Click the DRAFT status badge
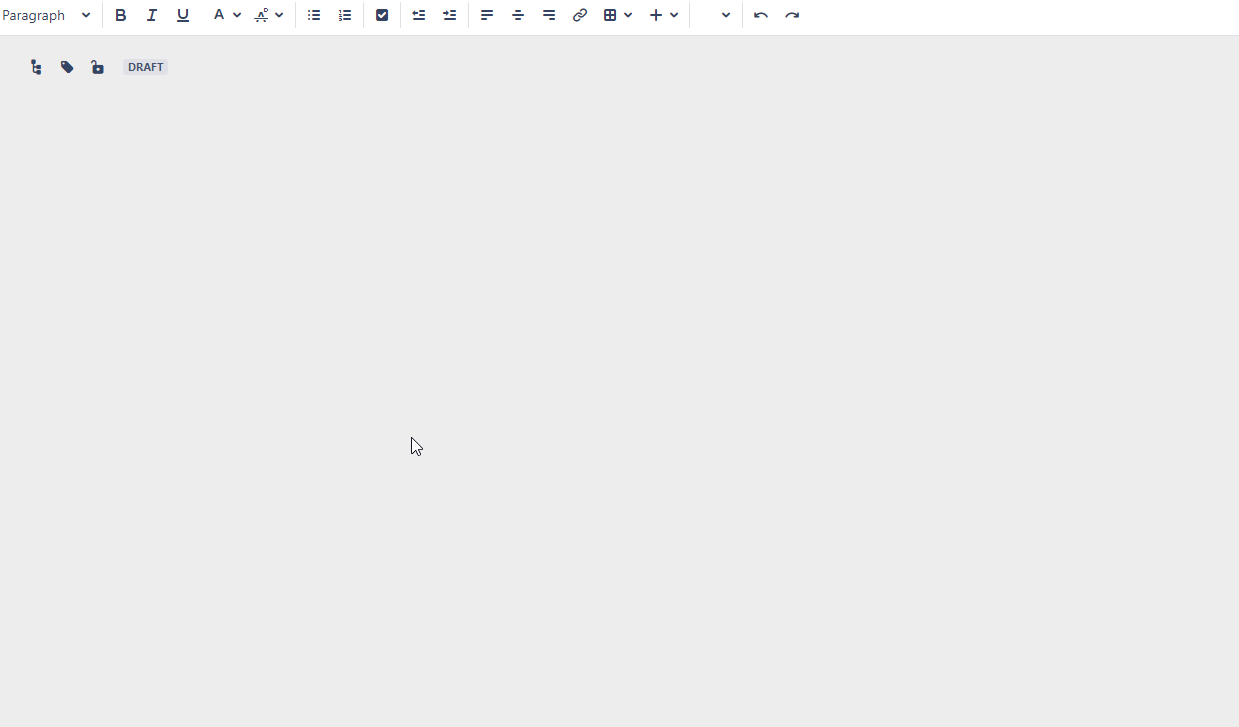 coord(146,67)
